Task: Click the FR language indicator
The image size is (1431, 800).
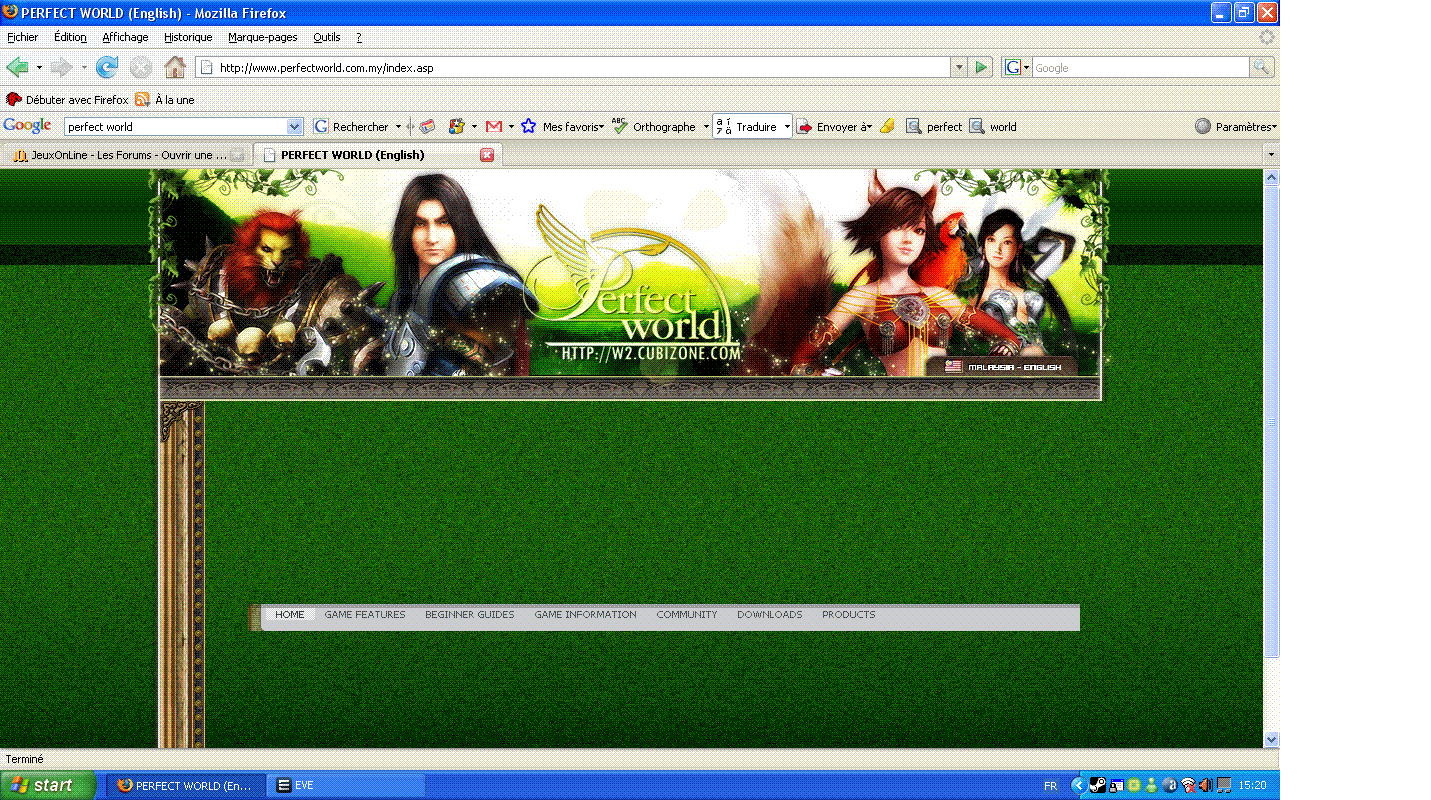Action: tap(1050, 786)
